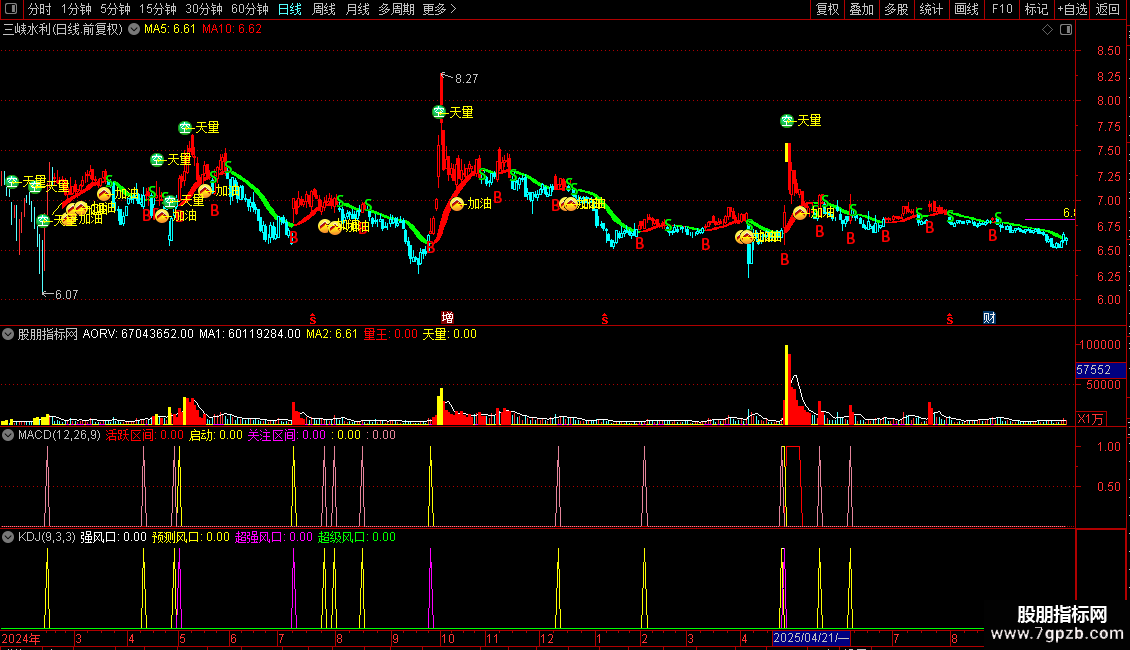The width and height of the screenshot is (1130, 650).
Task: Click the 复权 adjustment button
Action: point(827,9)
